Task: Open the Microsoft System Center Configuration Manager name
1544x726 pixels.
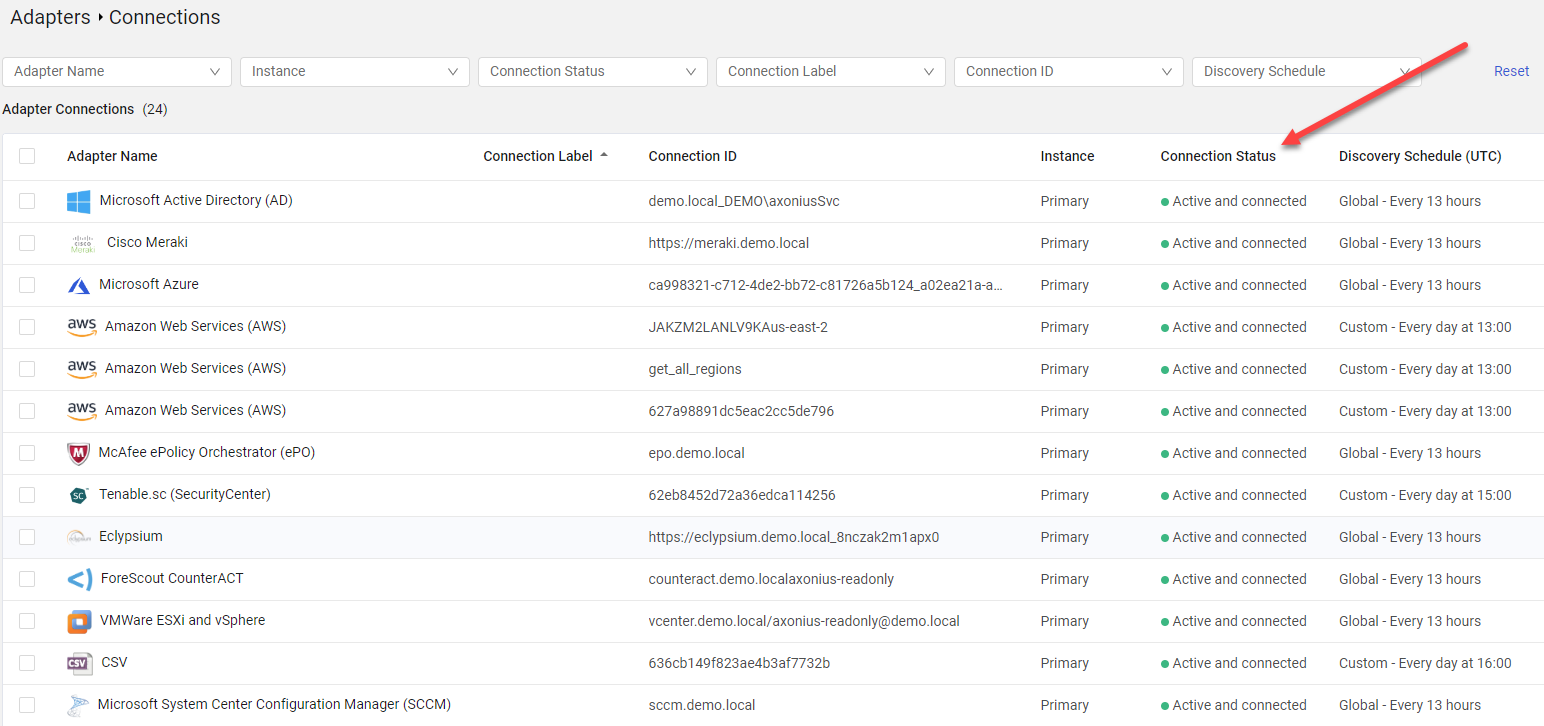Action: [274, 704]
